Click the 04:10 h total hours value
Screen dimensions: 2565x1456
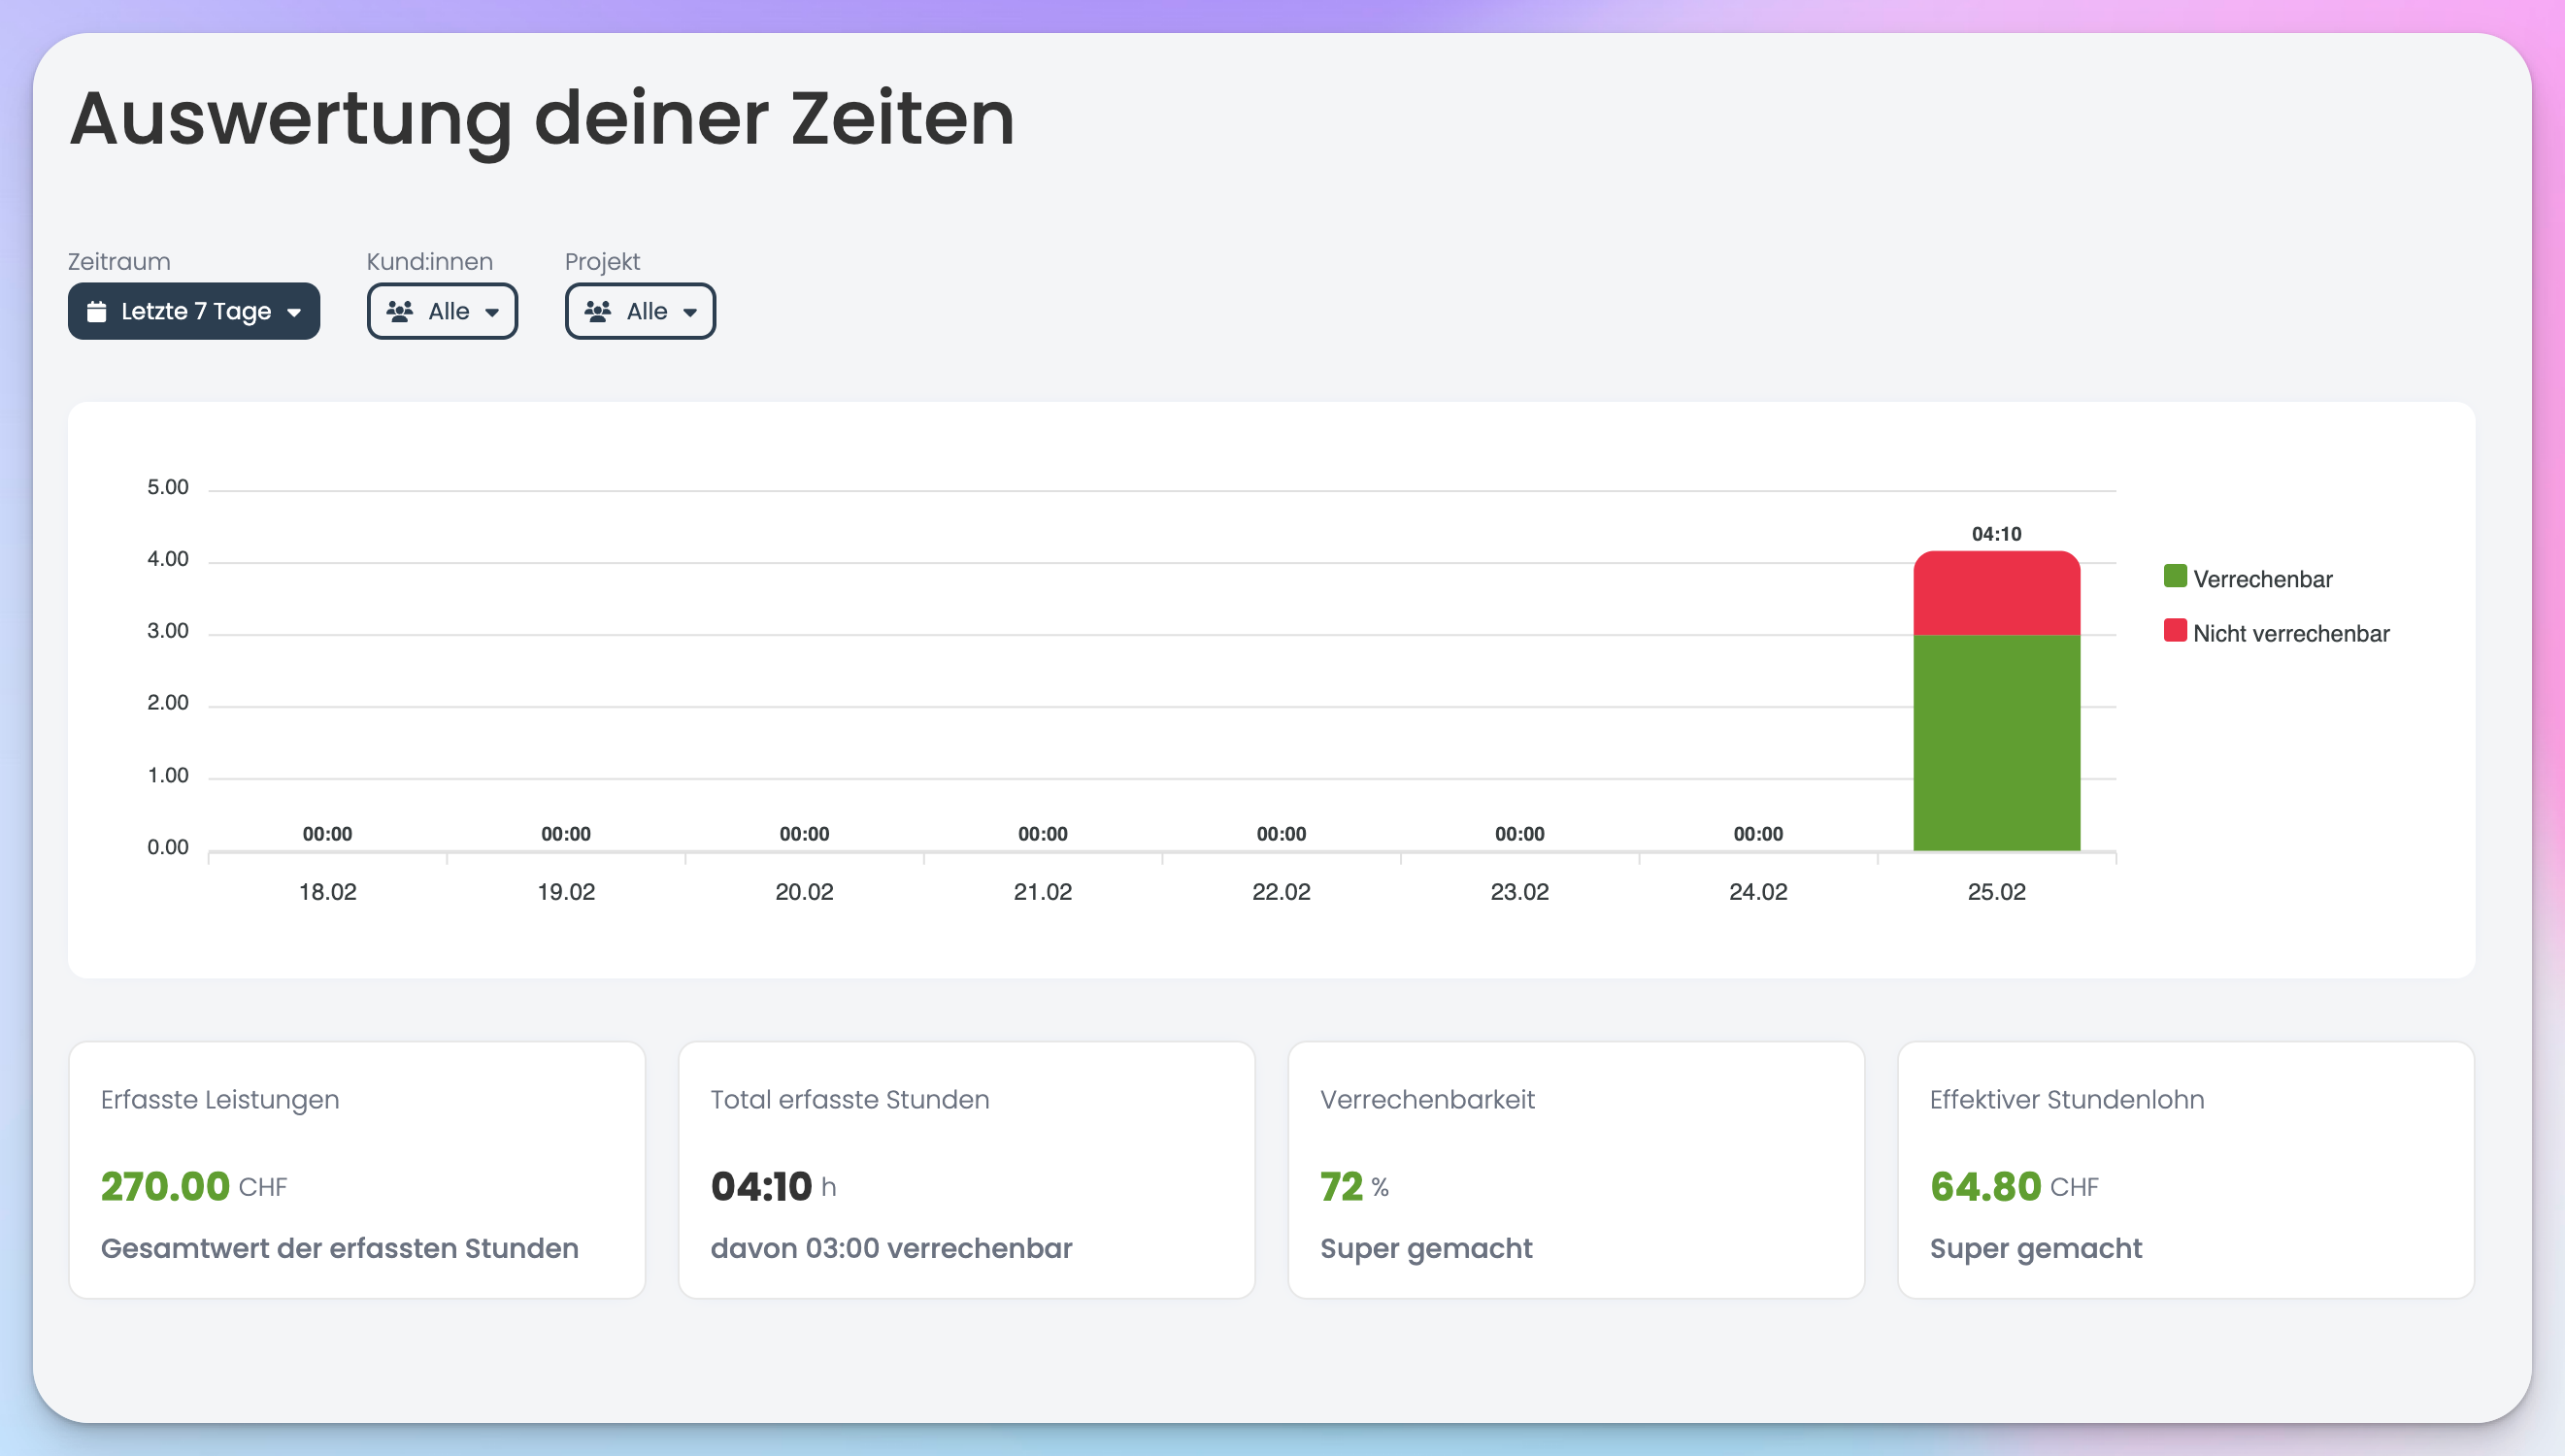(773, 1186)
